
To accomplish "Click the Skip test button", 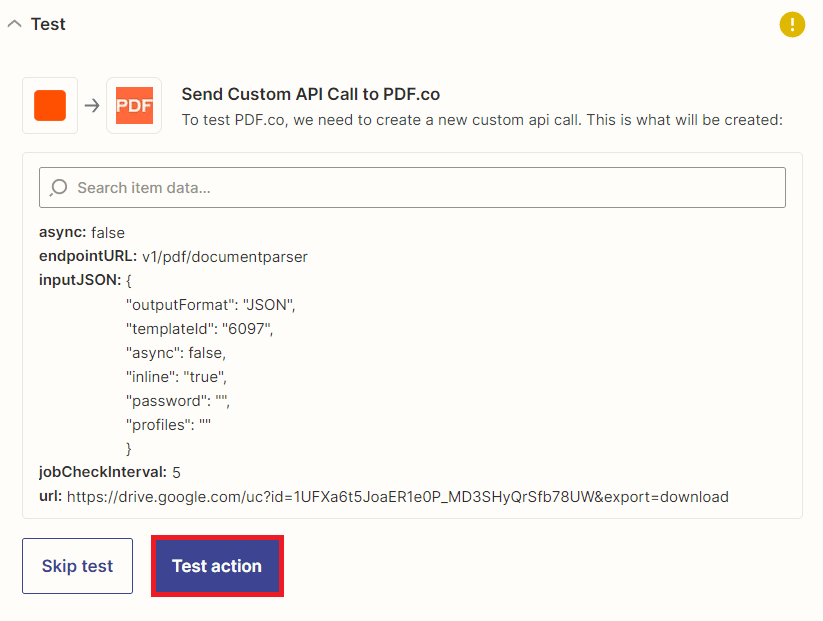I will [77, 565].
